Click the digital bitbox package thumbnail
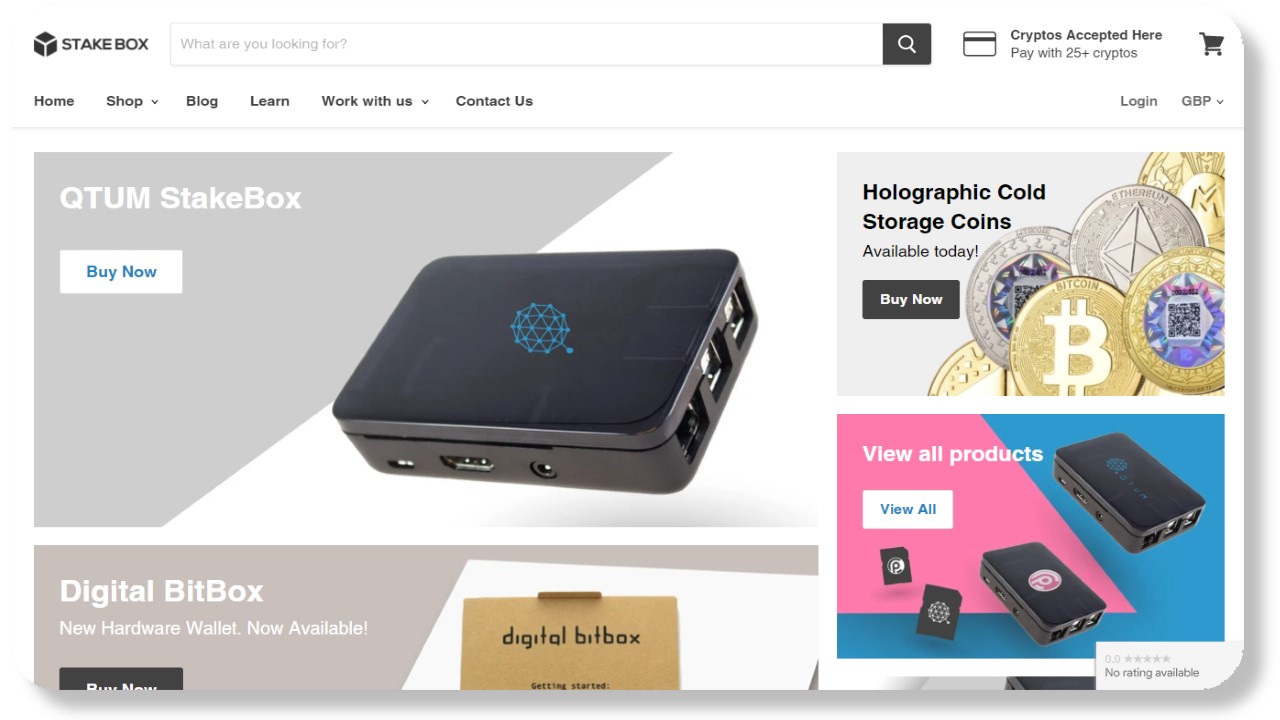 pyautogui.click(x=571, y=641)
